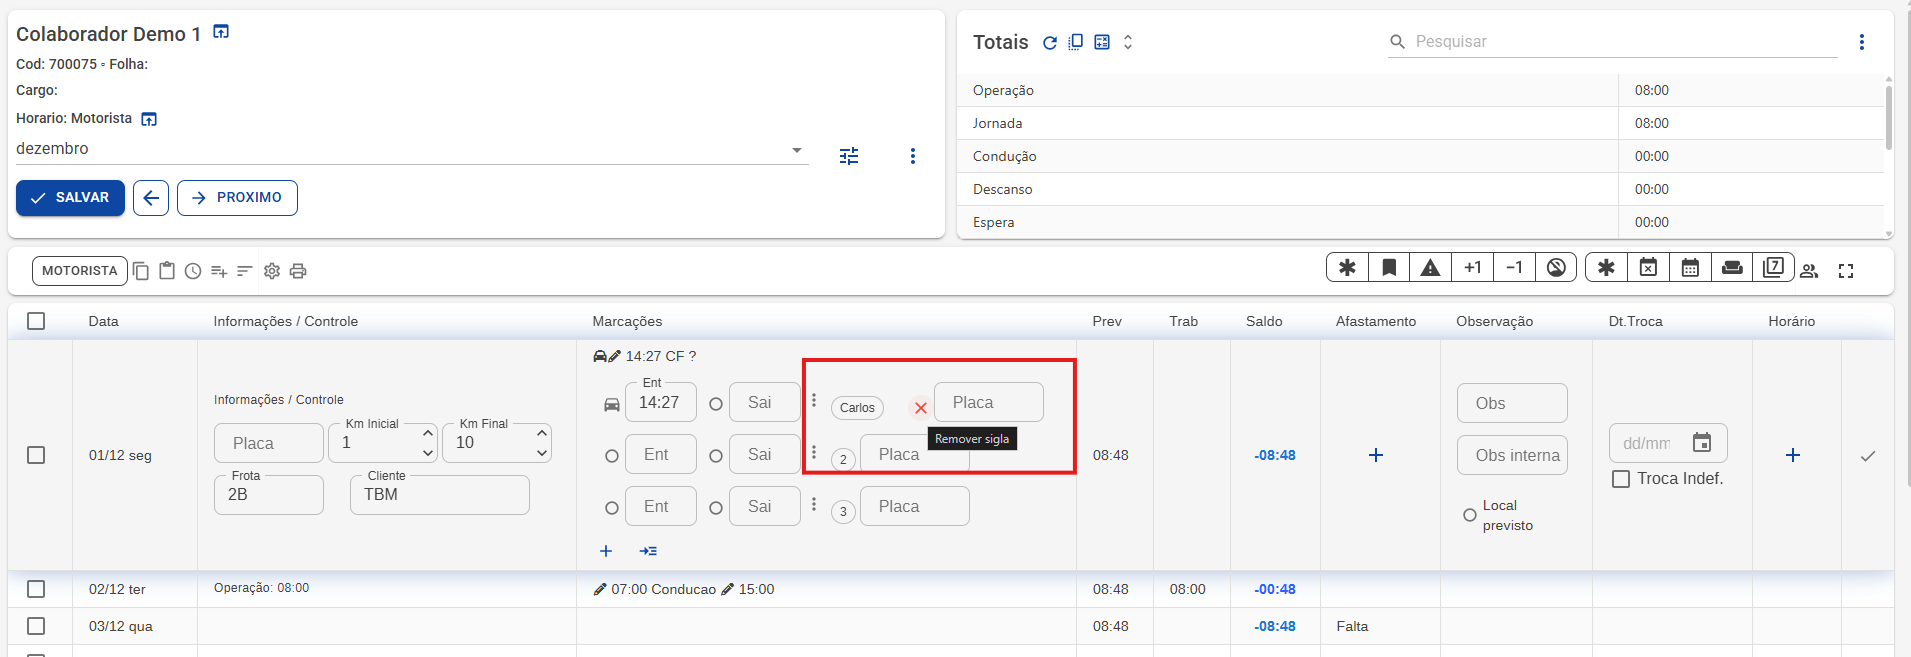Expand the dezembro month dropdown
Image resolution: width=1911 pixels, height=657 pixels.
click(x=797, y=150)
